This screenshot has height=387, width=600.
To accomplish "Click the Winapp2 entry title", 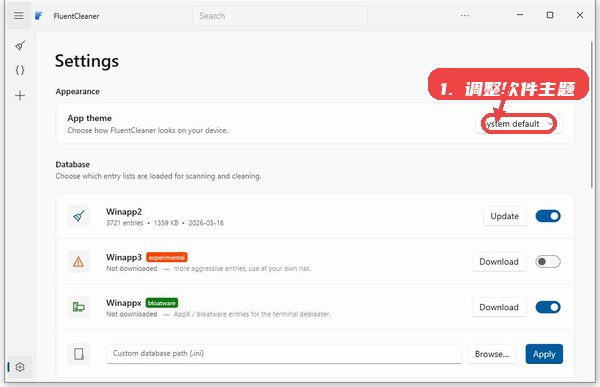I will (124, 211).
